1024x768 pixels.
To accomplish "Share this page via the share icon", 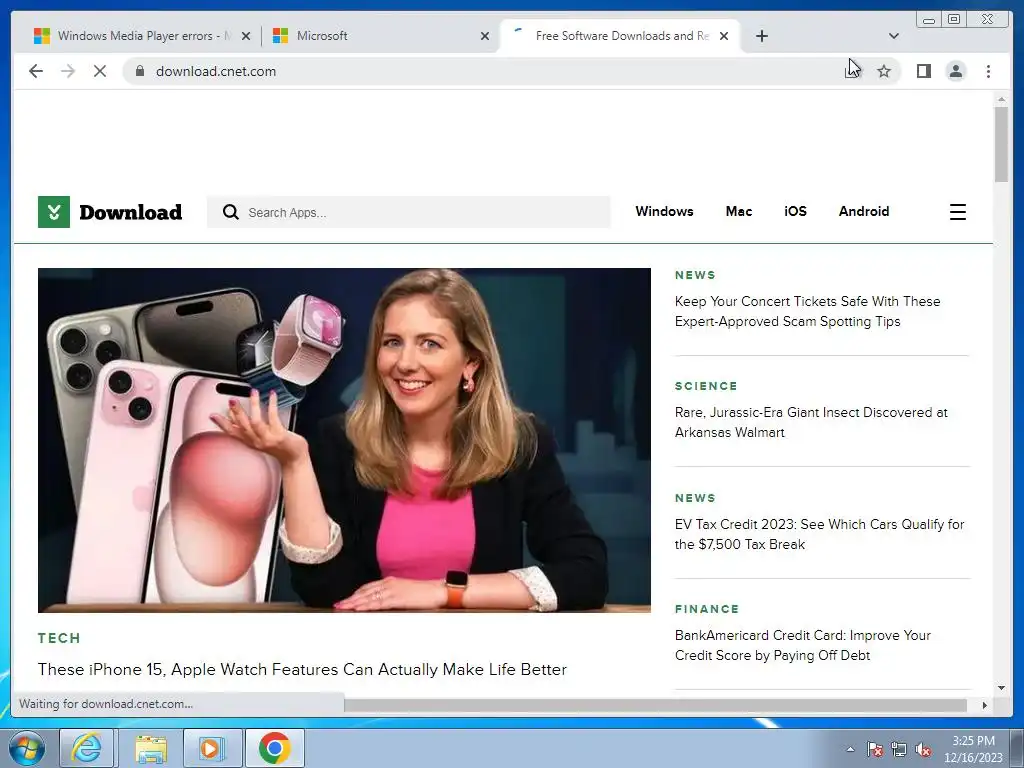I will tap(852, 71).
